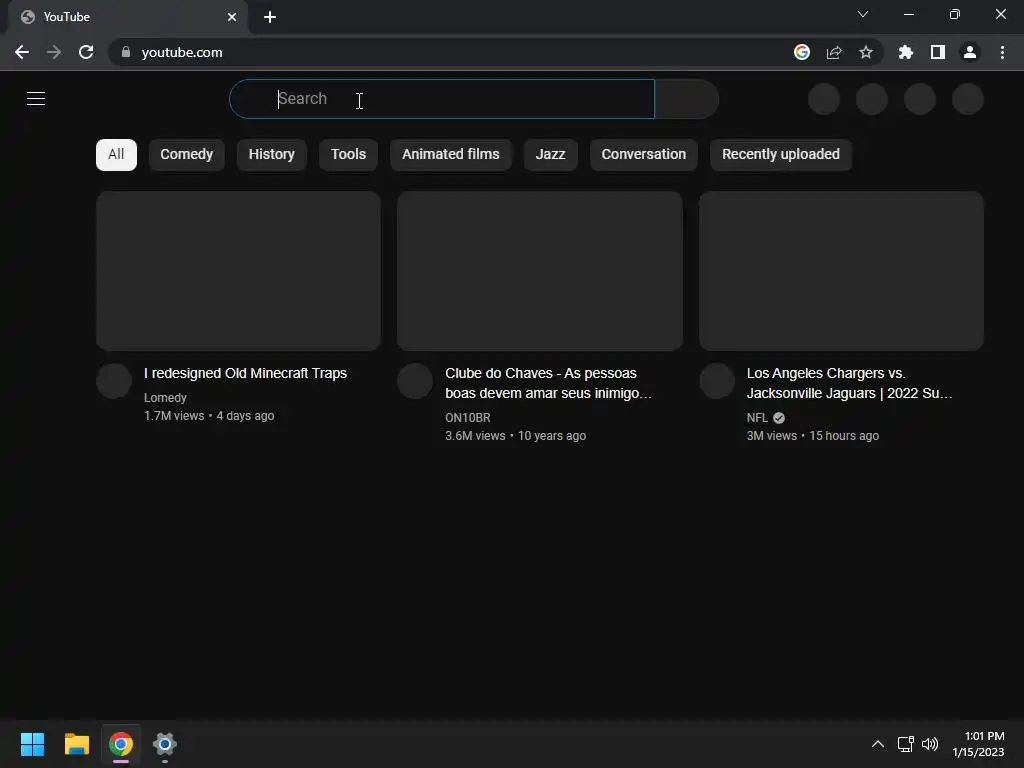The height and width of the screenshot is (768, 1024).
Task: Filter videos by History
Action: pos(272,155)
